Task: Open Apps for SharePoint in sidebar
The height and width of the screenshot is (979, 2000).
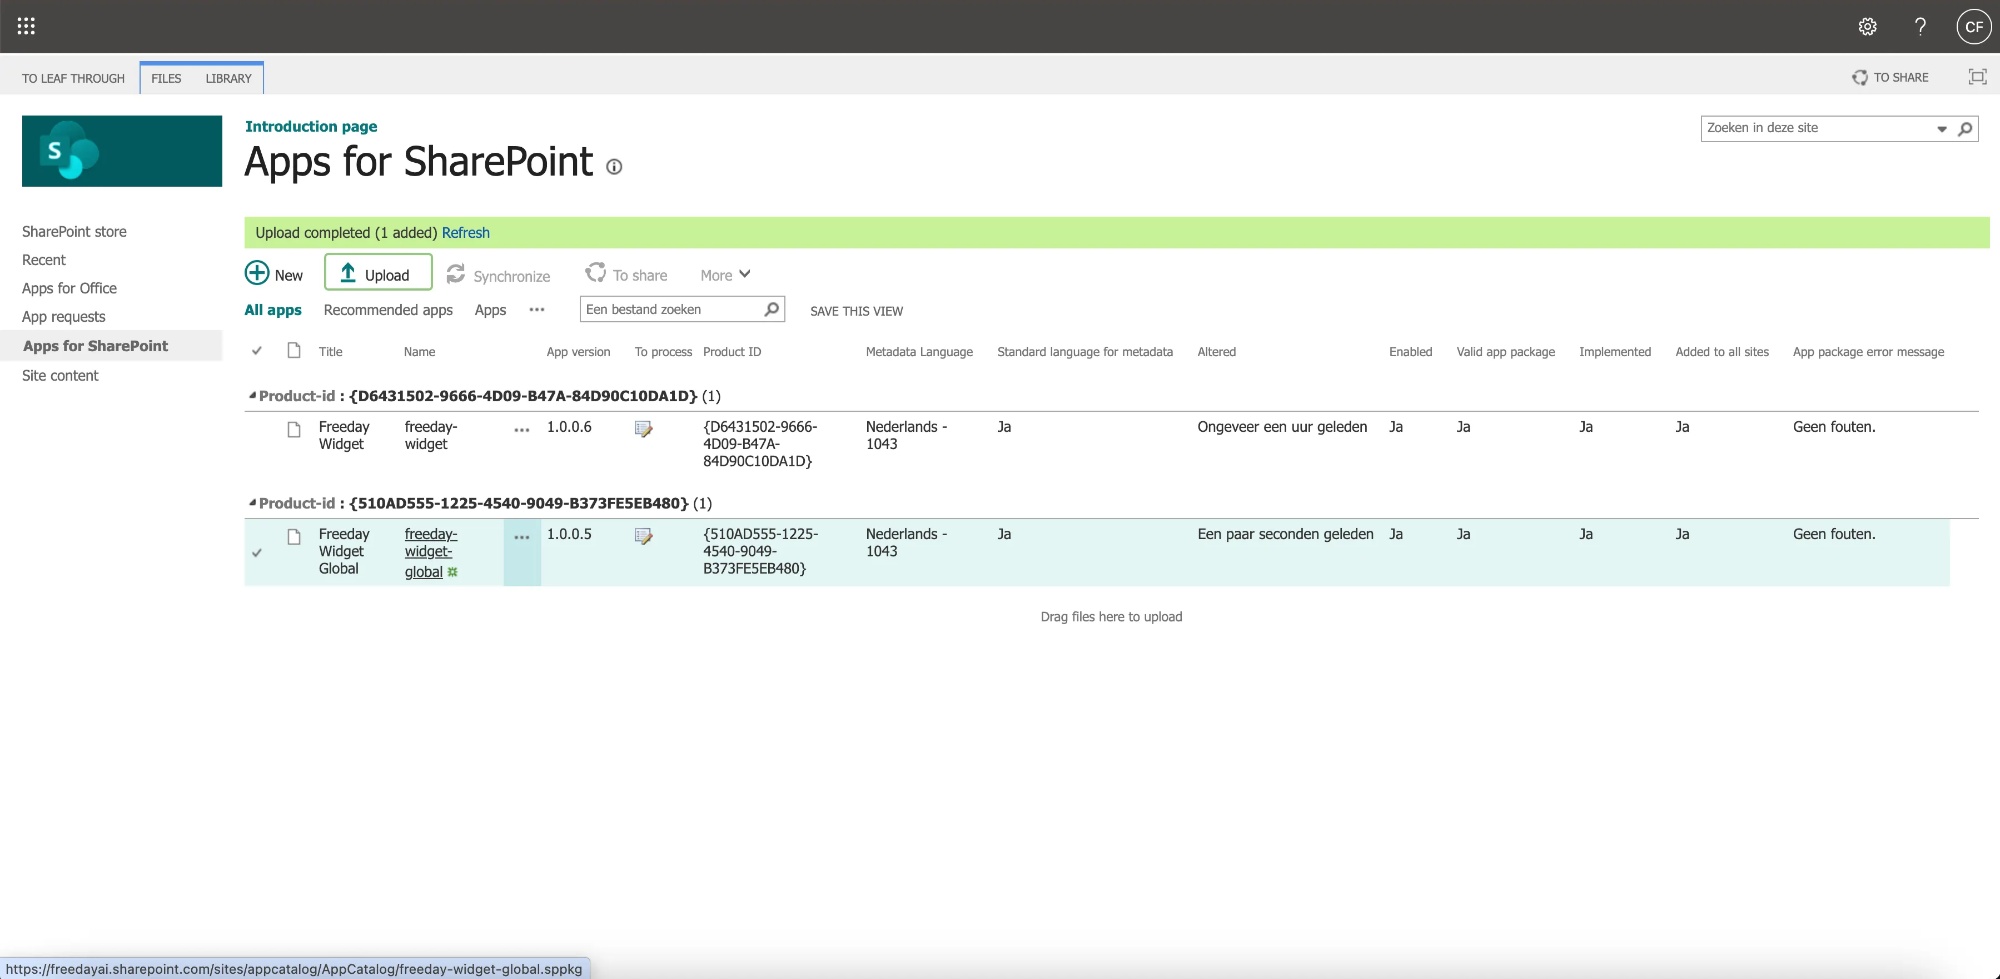Action: tap(95, 346)
